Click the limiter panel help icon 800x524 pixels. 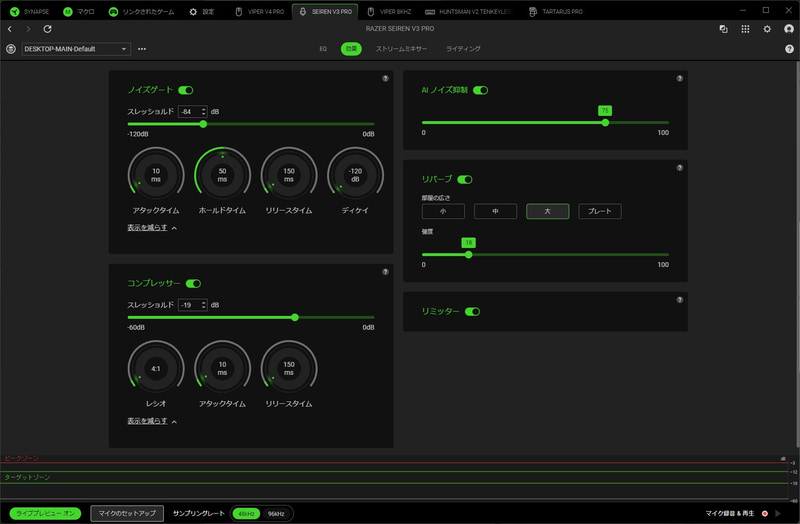coord(680,300)
